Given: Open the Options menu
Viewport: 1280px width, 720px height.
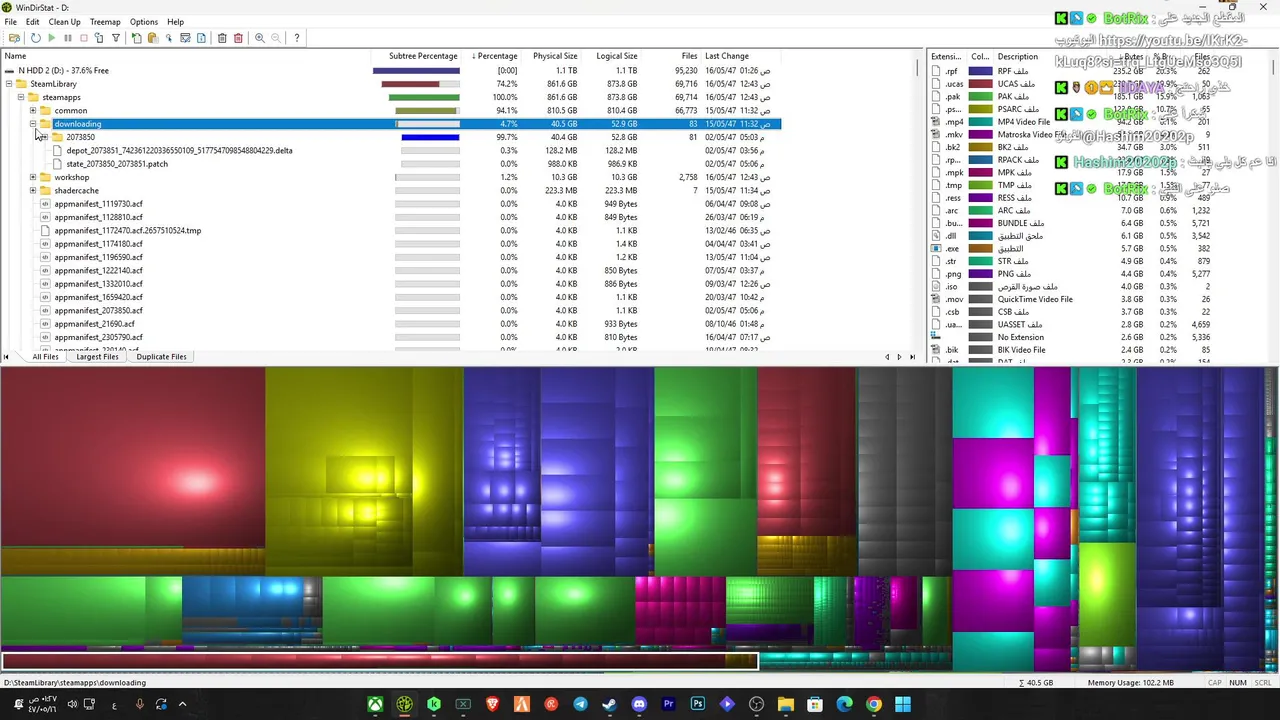Looking at the screenshot, I should click(144, 22).
